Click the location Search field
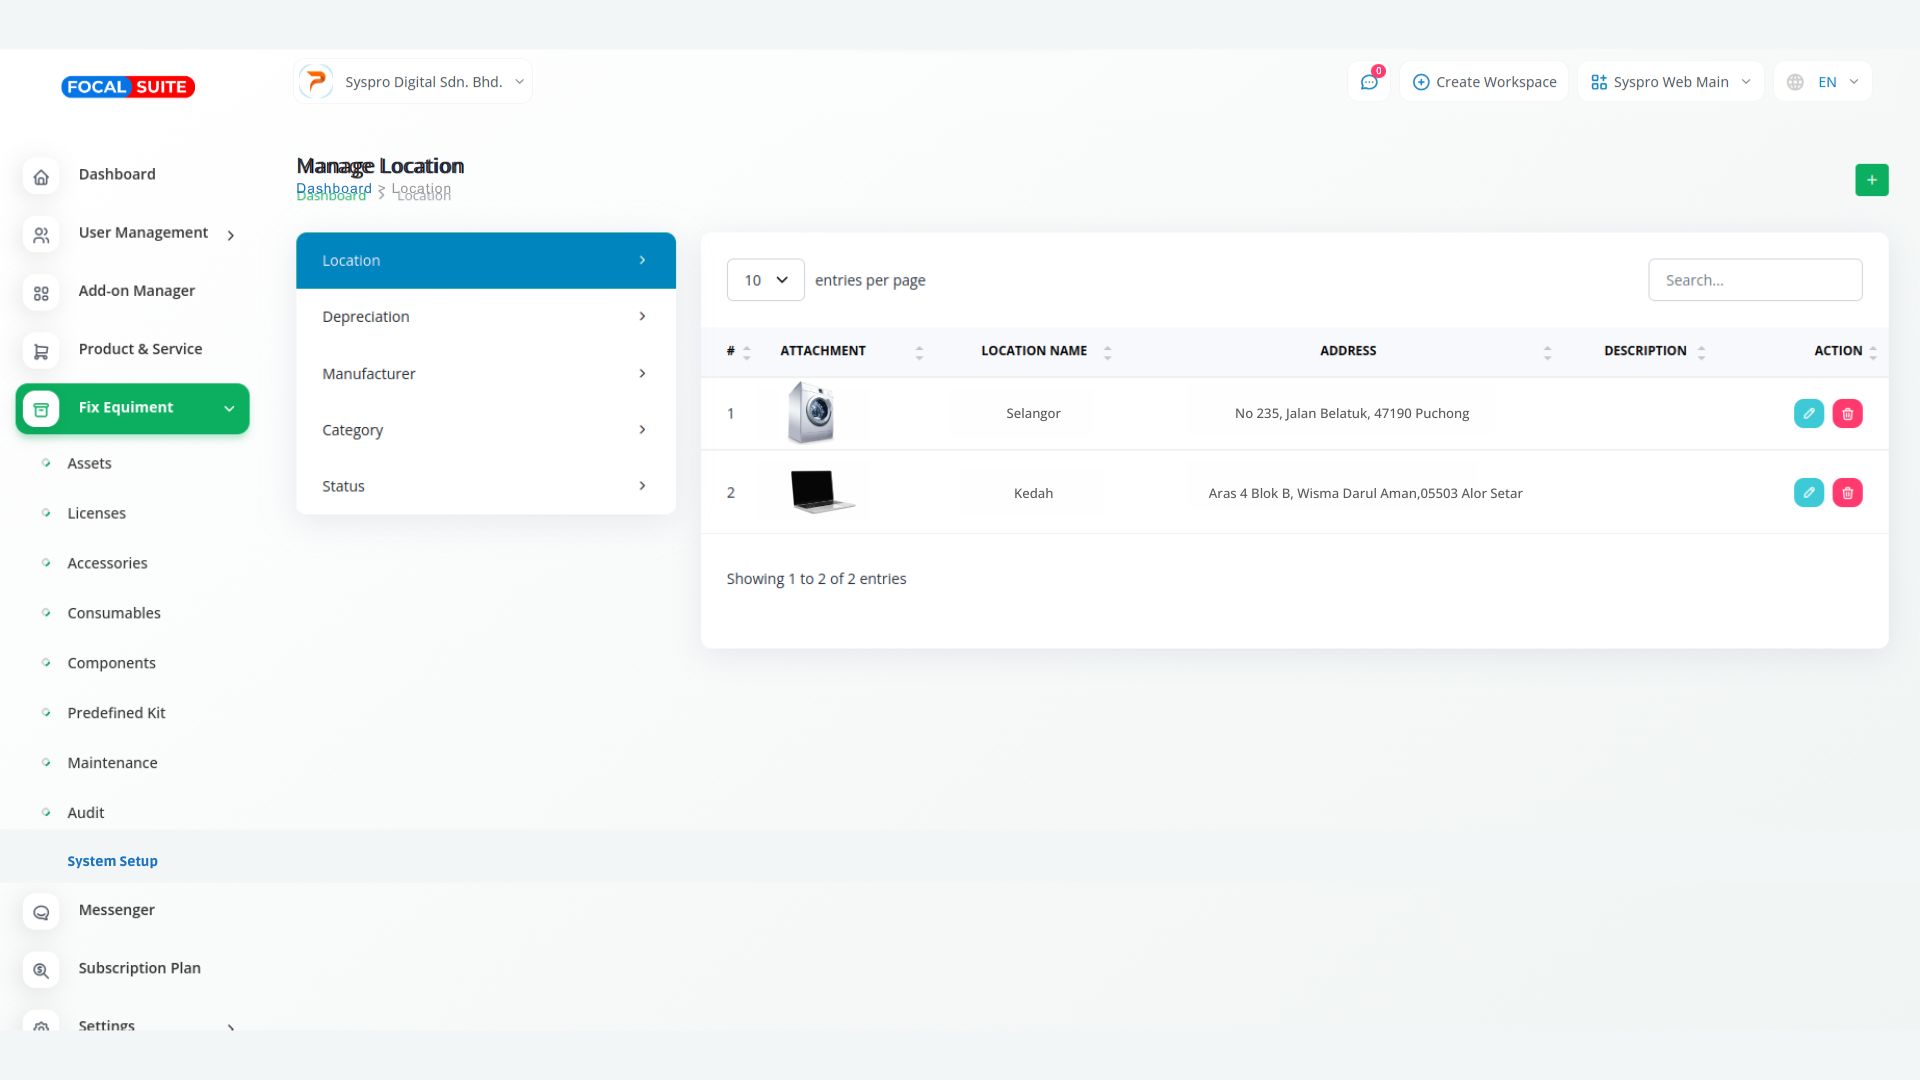Screen dimensions: 1920x1080 1754,280
